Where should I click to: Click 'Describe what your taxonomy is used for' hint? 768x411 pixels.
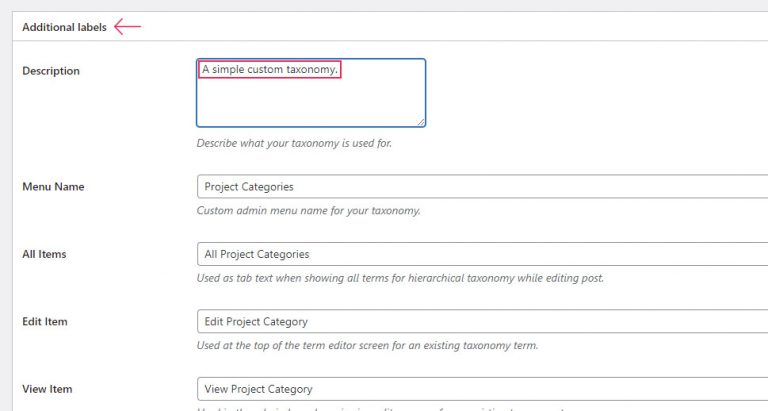(x=294, y=143)
